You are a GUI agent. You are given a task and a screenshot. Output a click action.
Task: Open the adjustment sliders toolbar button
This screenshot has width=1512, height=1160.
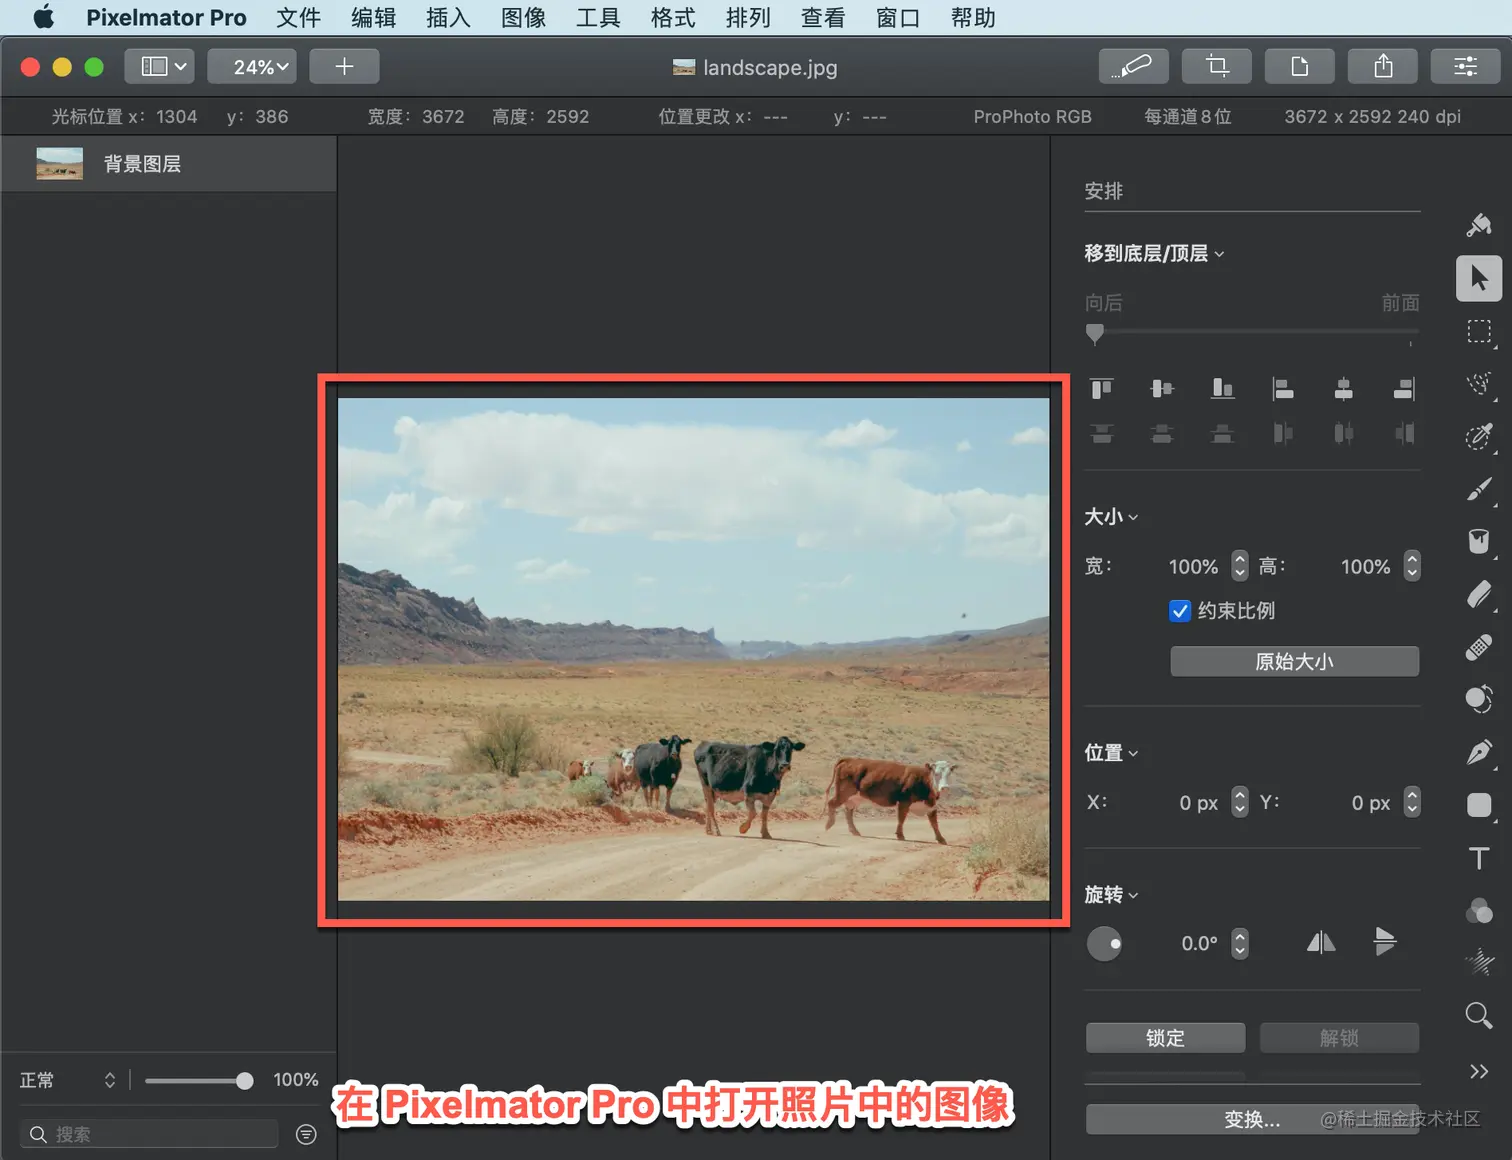[x=1466, y=66]
